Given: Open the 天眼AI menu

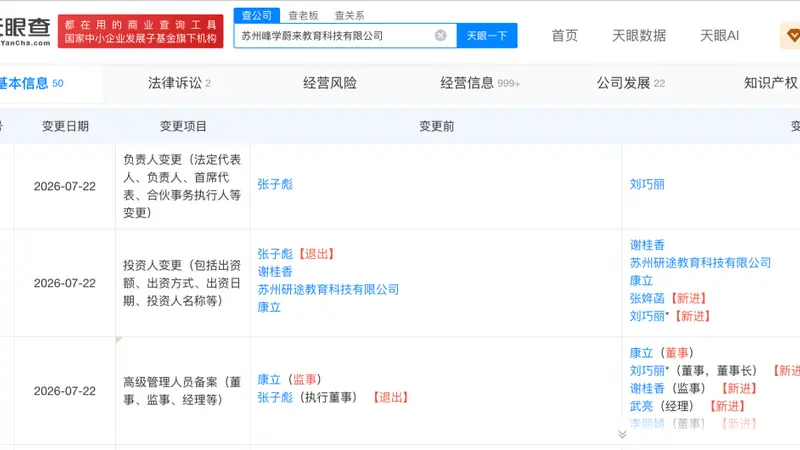Looking at the screenshot, I should pos(719,35).
